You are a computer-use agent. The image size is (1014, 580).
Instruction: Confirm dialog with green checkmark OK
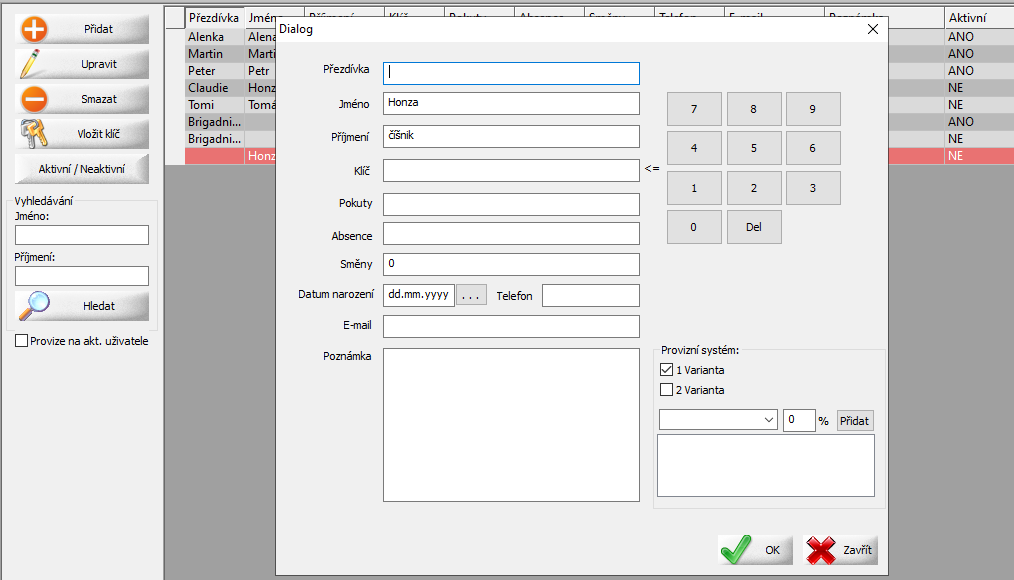(x=737, y=549)
